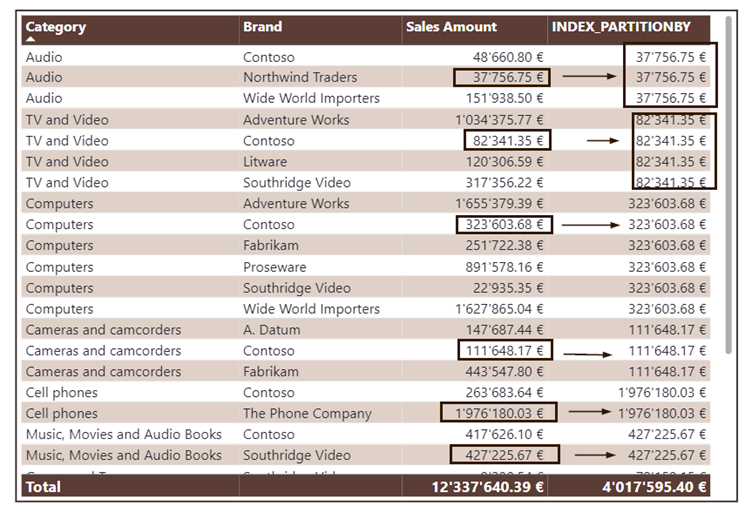Viewport: 752px width, 513px height.
Task: Select sales amount 1'627'865.04 €
Action: pyautogui.click(x=499, y=309)
